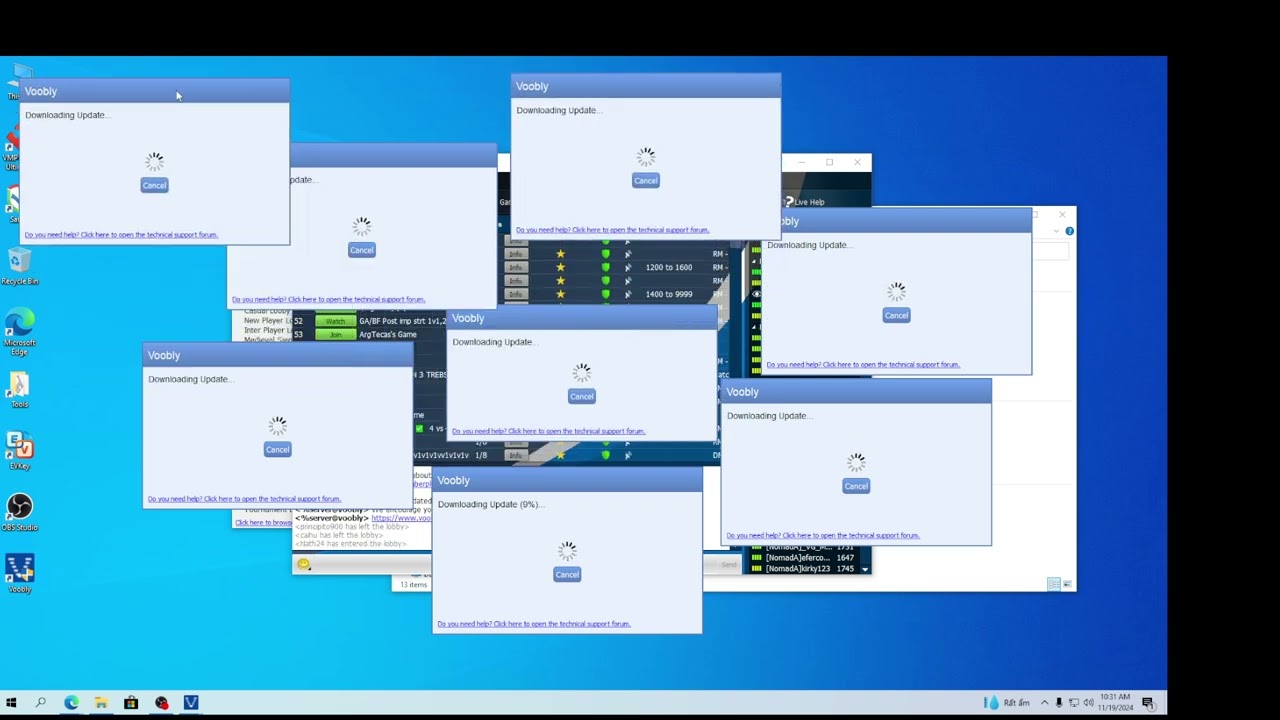
Task: Open the taskbar clock and date
Action: 1116,702
